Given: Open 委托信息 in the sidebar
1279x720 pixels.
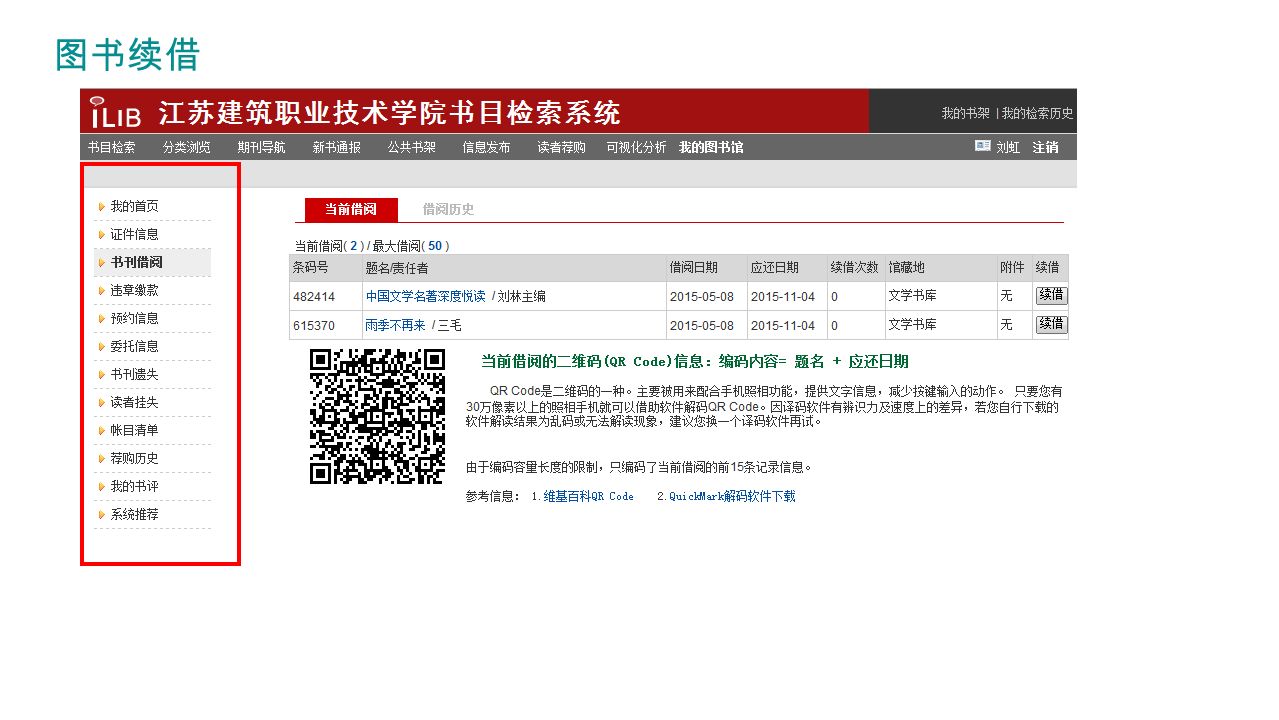Looking at the screenshot, I should click(134, 346).
